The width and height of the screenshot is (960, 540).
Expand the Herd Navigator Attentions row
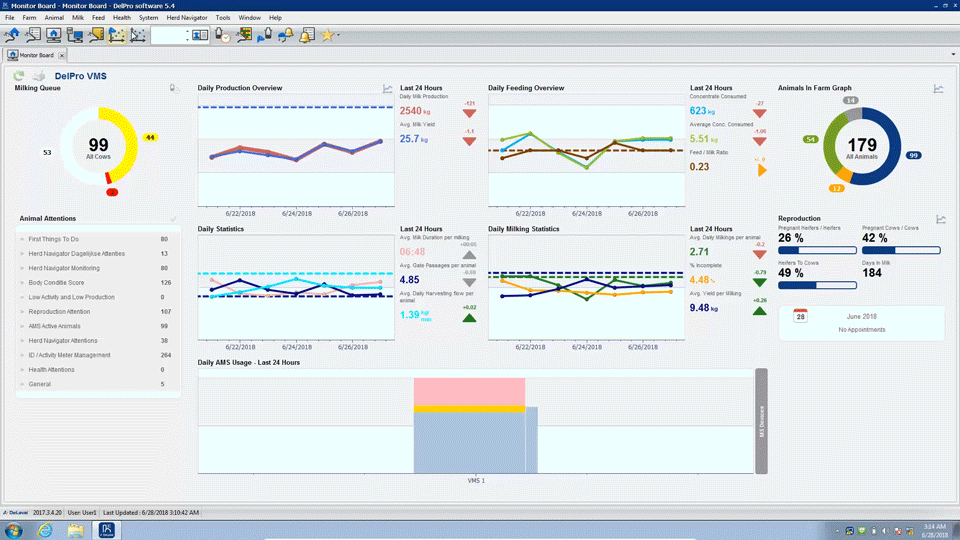coord(22,341)
